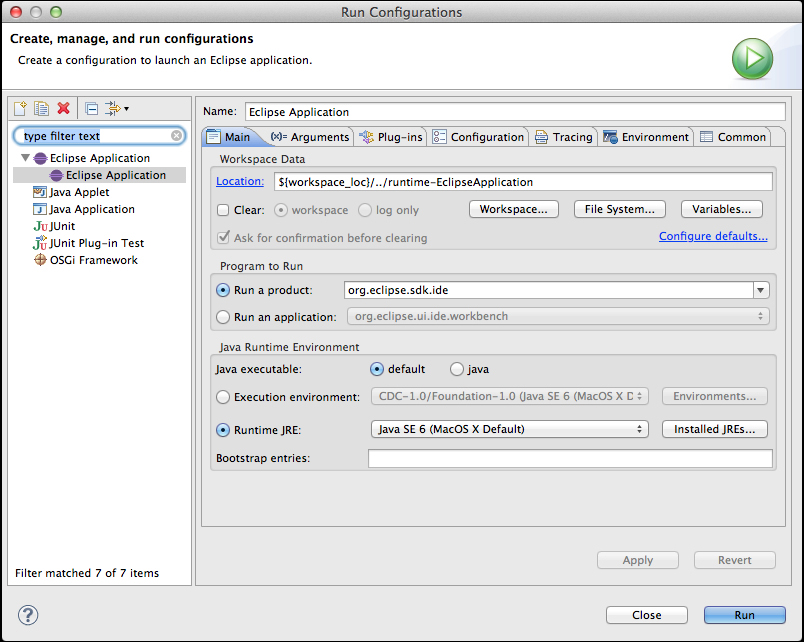Viewport: 804px width, 642px height.
Task: Click the Installed JREs... button
Action: coord(715,429)
